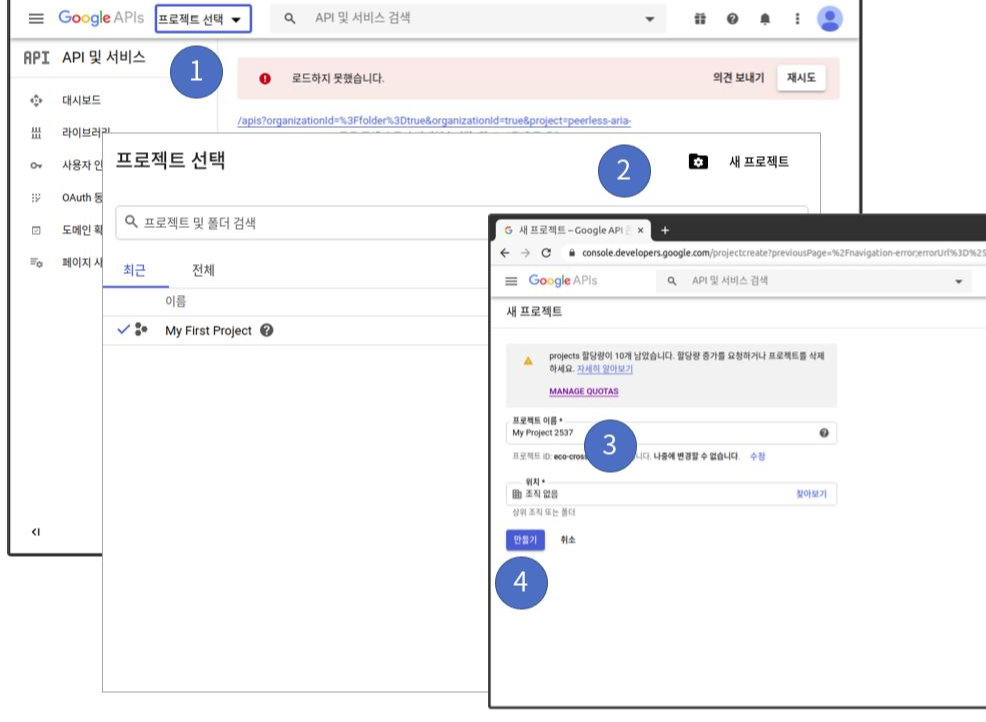This screenshot has height=722, width=986.
Task: Click the 대시보드 sidebar icon
Action: pos(36,100)
